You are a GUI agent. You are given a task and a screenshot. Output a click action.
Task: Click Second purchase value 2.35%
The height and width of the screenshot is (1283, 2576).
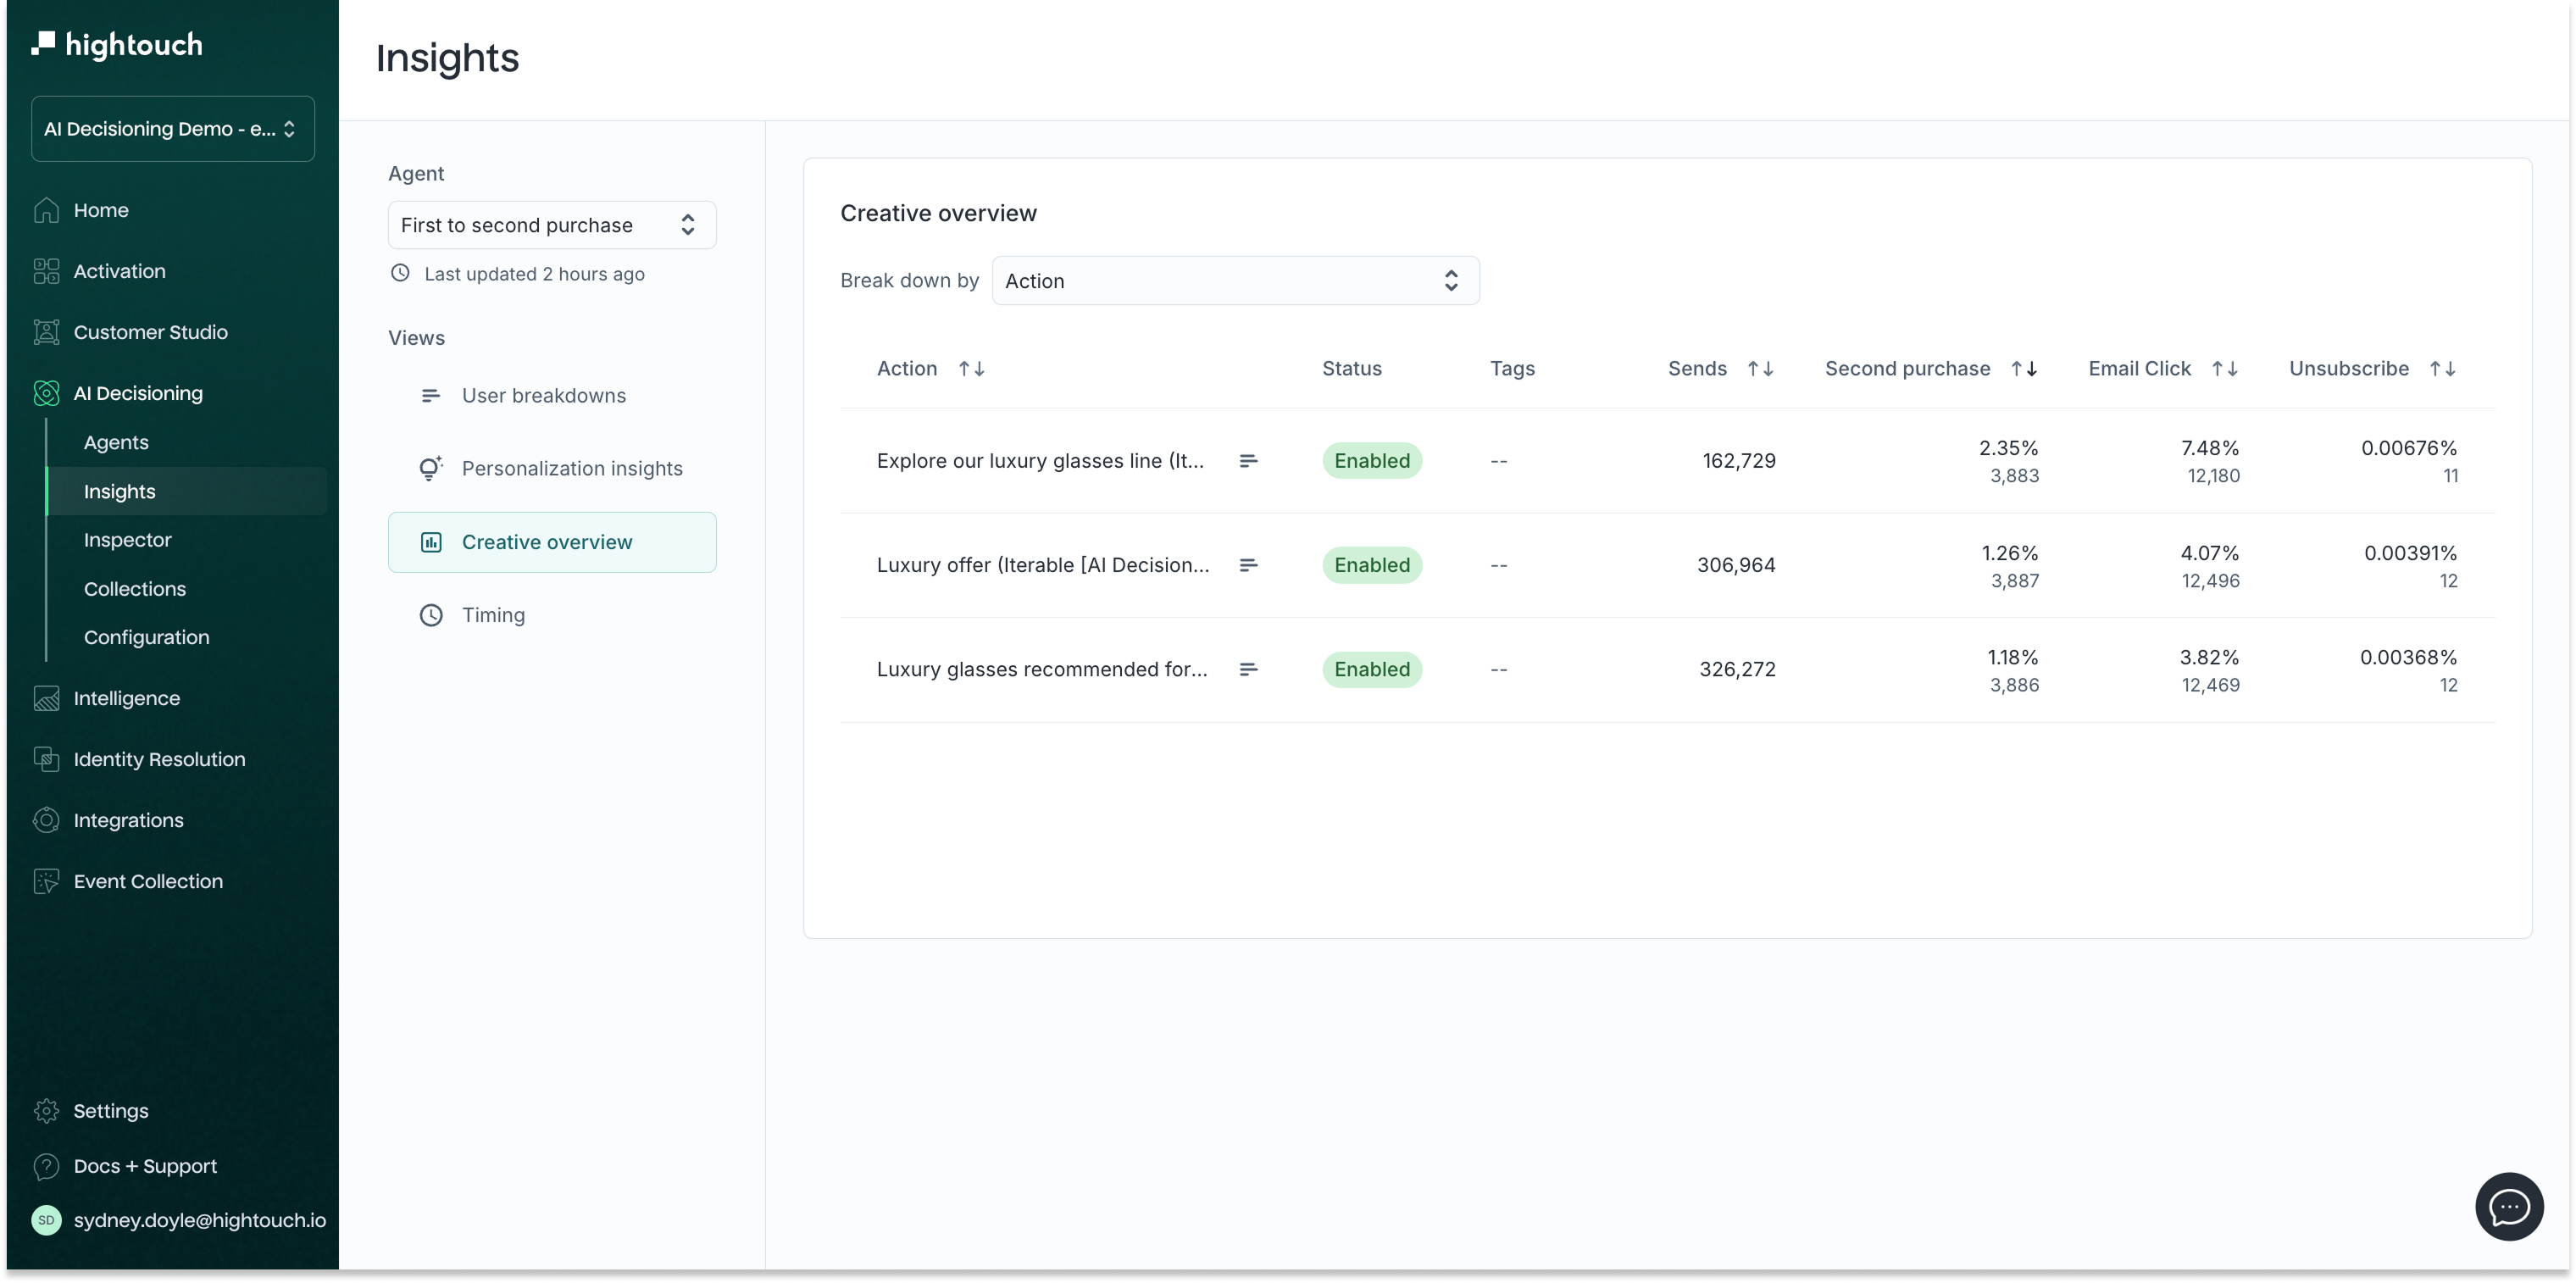click(x=2008, y=448)
